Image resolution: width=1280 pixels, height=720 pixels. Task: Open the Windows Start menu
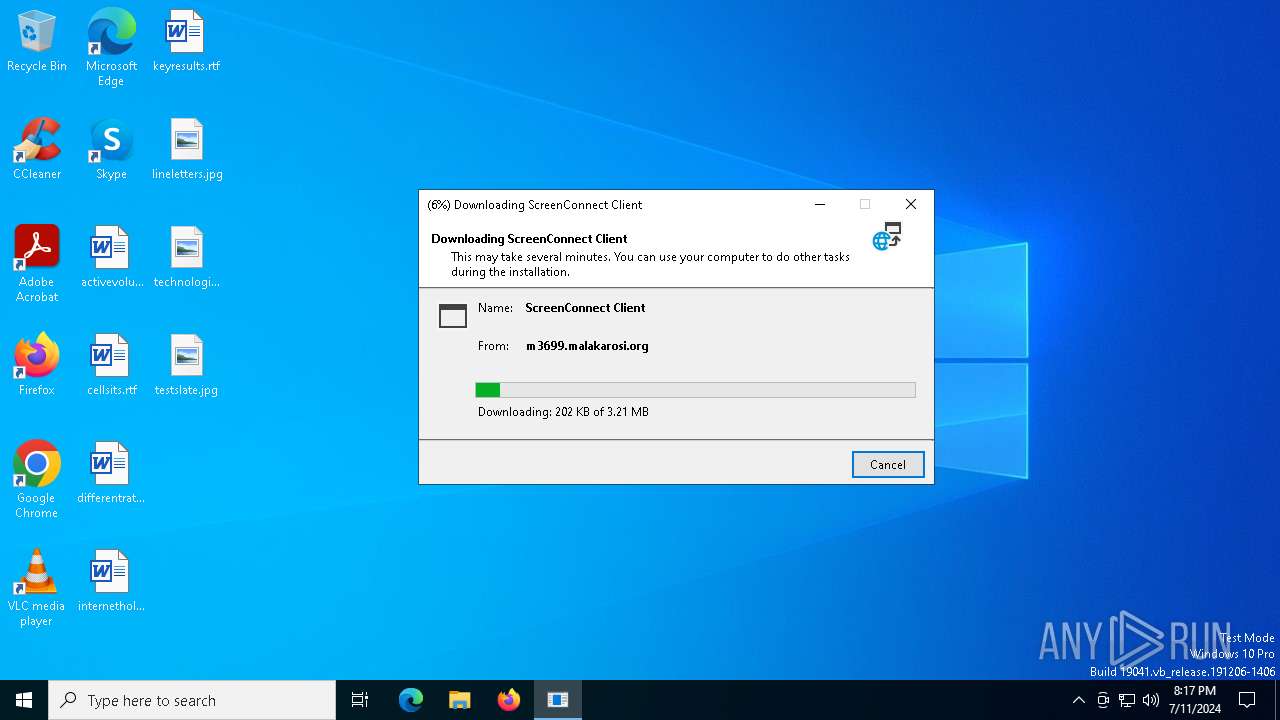24,700
